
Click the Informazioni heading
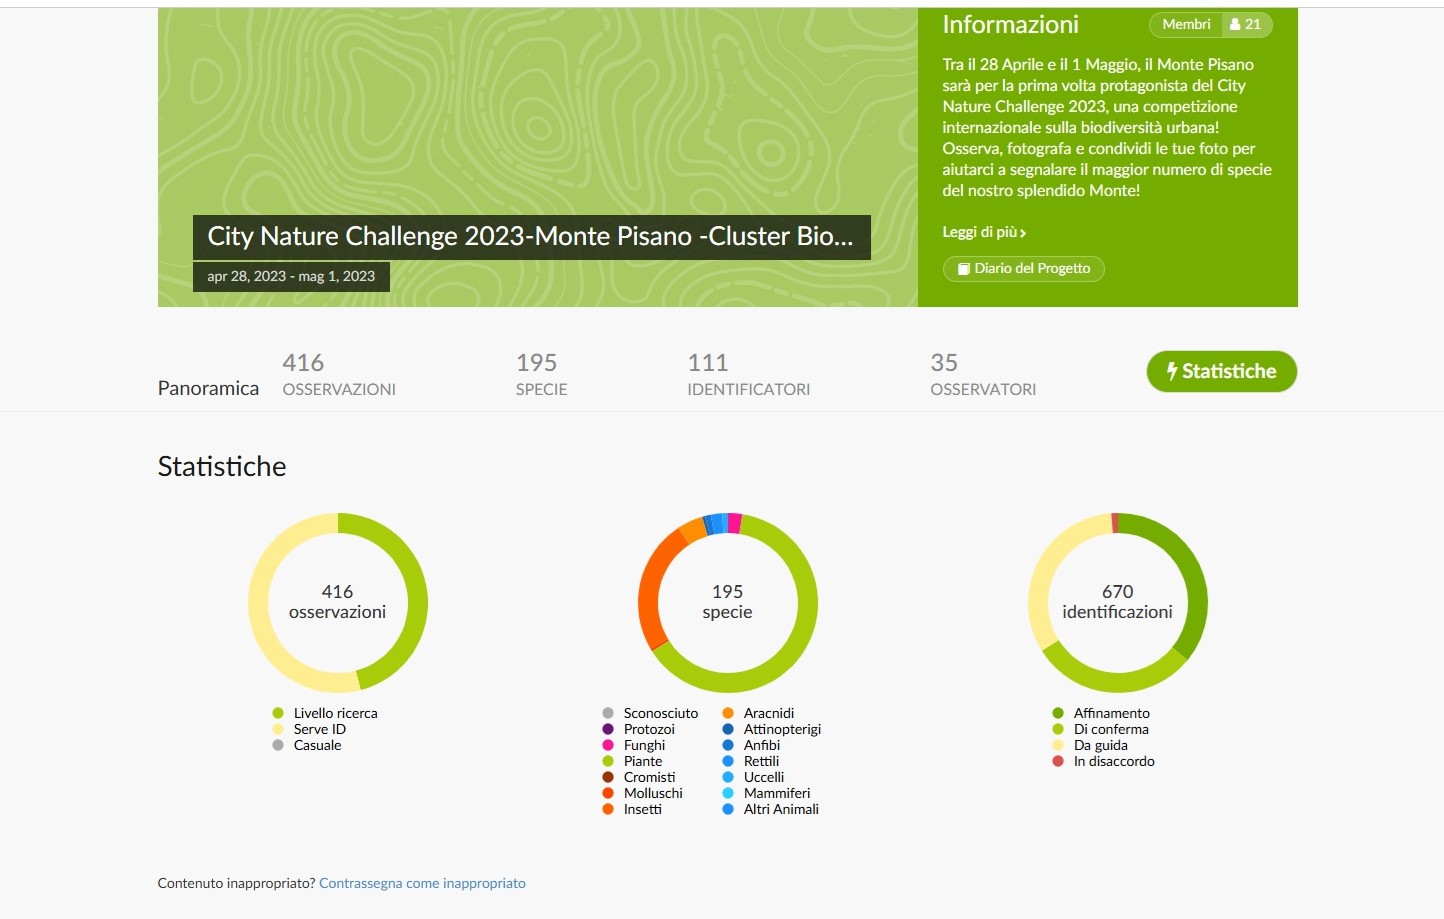point(1010,24)
